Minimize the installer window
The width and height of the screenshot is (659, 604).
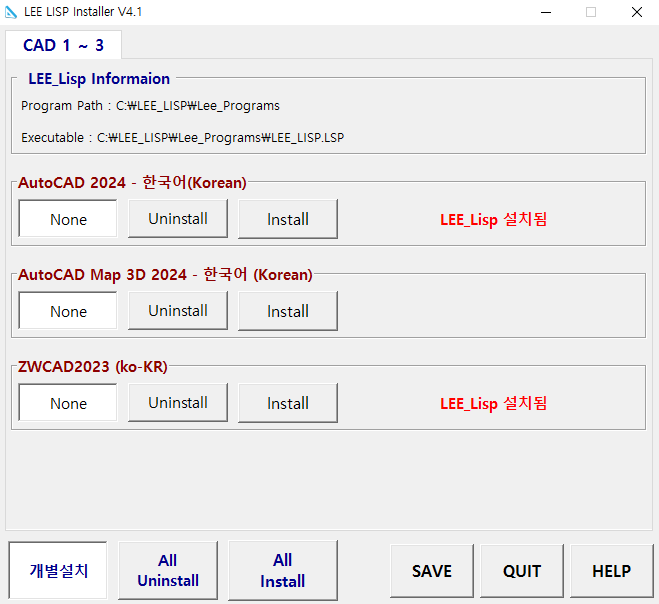coord(546,12)
